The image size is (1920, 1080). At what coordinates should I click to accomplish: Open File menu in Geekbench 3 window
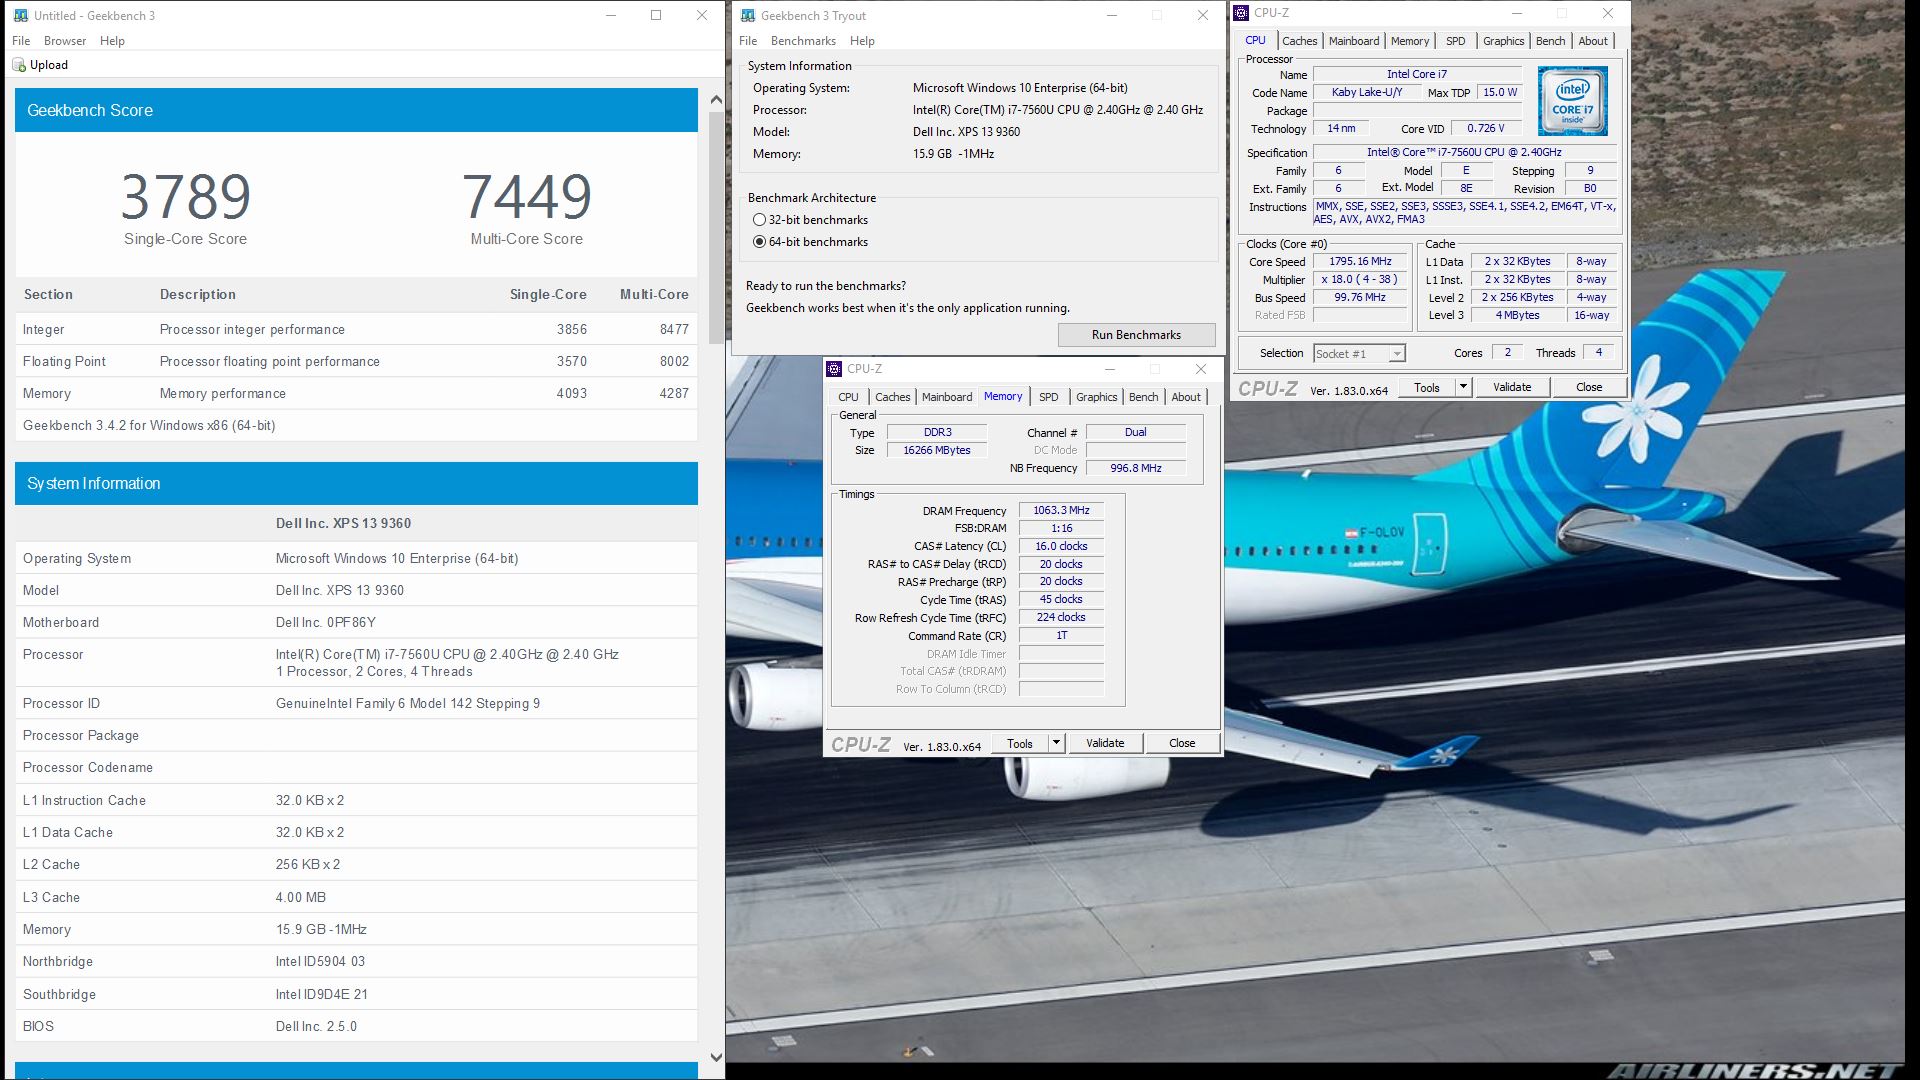click(x=21, y=41)
